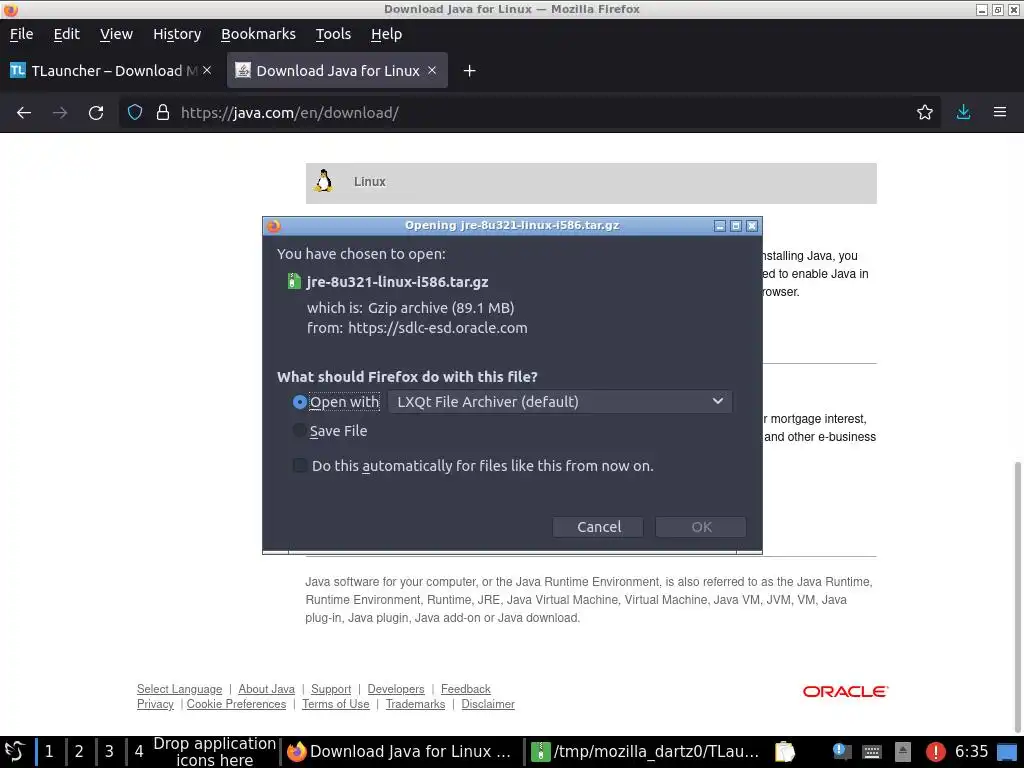The image size is (1024, 768).
Task: Open the Privacy footer link
Action: click(x=155, y=704)
